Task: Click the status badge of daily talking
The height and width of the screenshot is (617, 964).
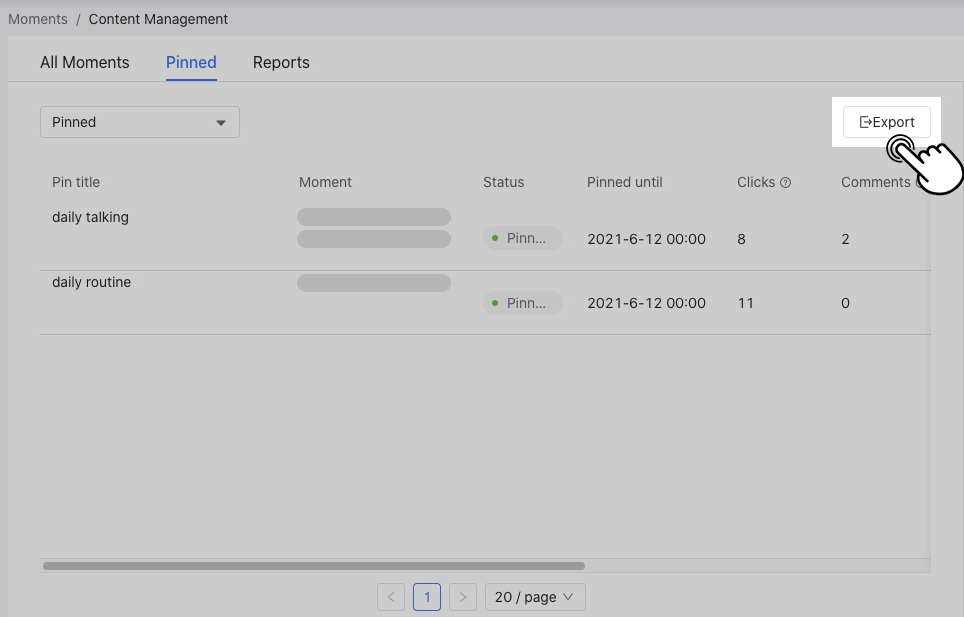Action: point(522,239)
